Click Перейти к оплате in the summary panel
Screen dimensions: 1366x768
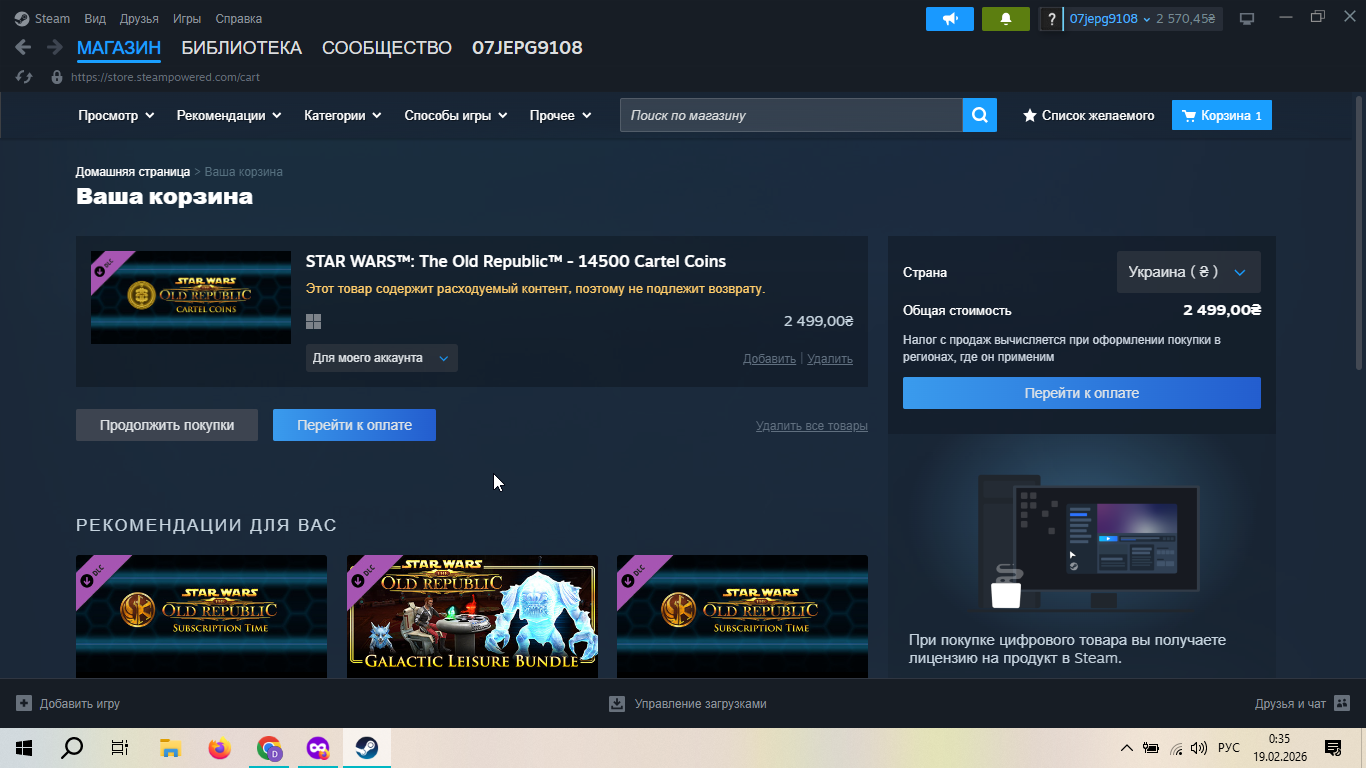pyautogui.click(x=1082, y=393)
